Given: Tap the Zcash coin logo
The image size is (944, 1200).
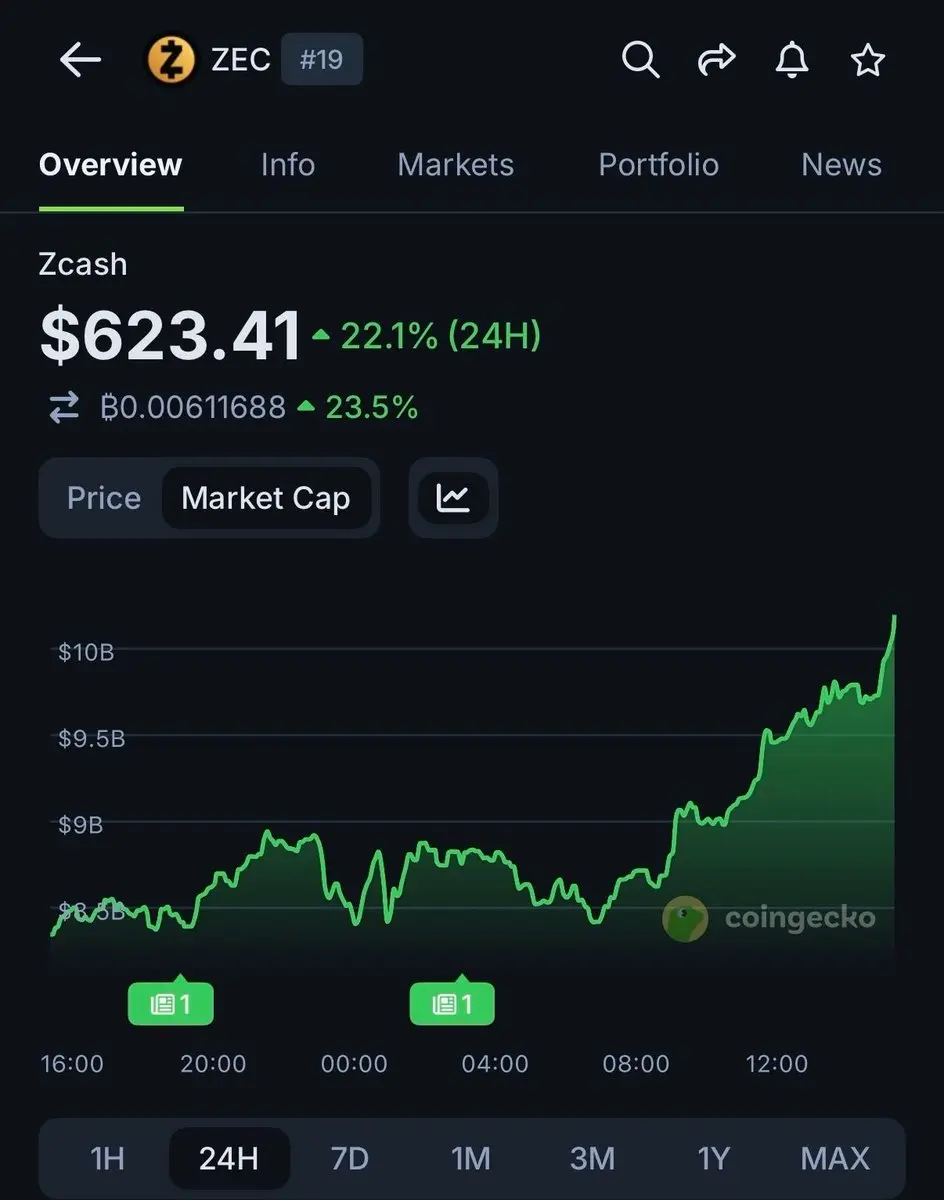Looking at the screenshot, I should pyautogui.click(x=171, y=60).
